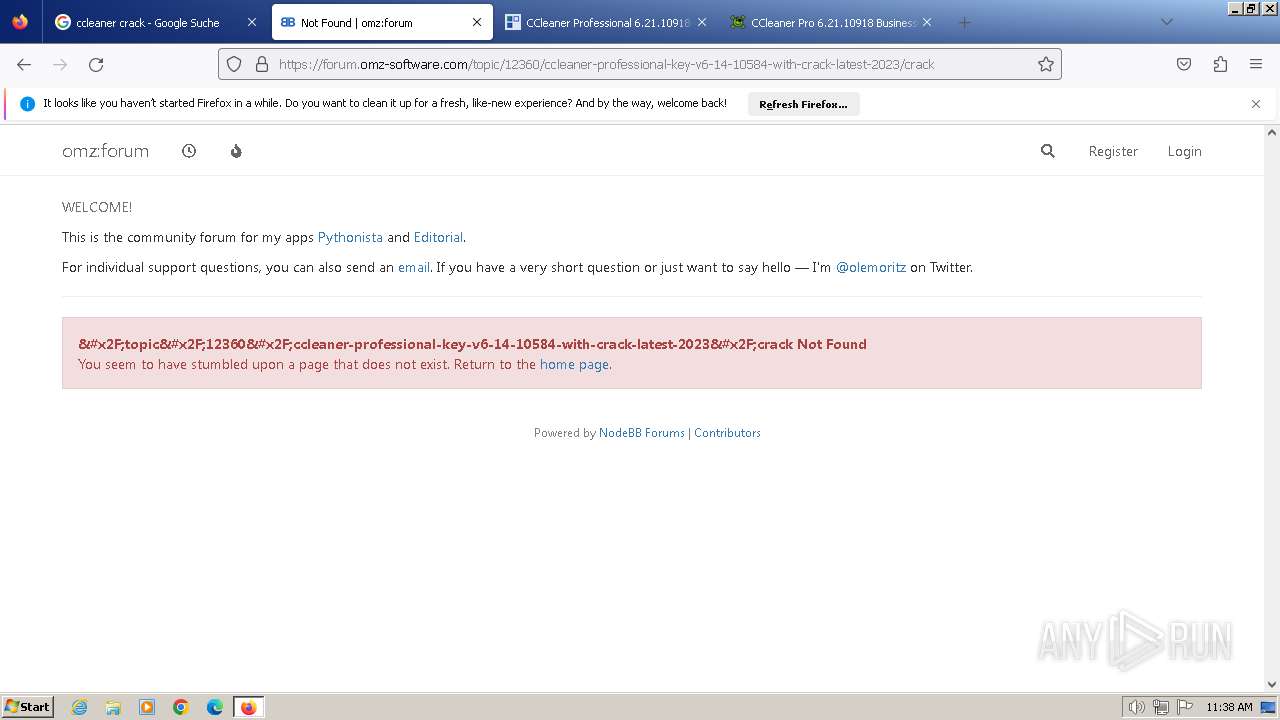Open File Explorer folder from taskbar

[x=113, y=707]
